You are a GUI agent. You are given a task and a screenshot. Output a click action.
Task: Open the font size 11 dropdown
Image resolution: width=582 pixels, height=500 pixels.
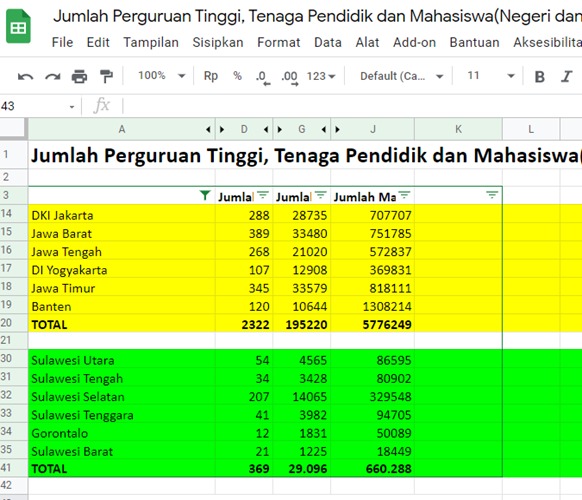[491, 76]
